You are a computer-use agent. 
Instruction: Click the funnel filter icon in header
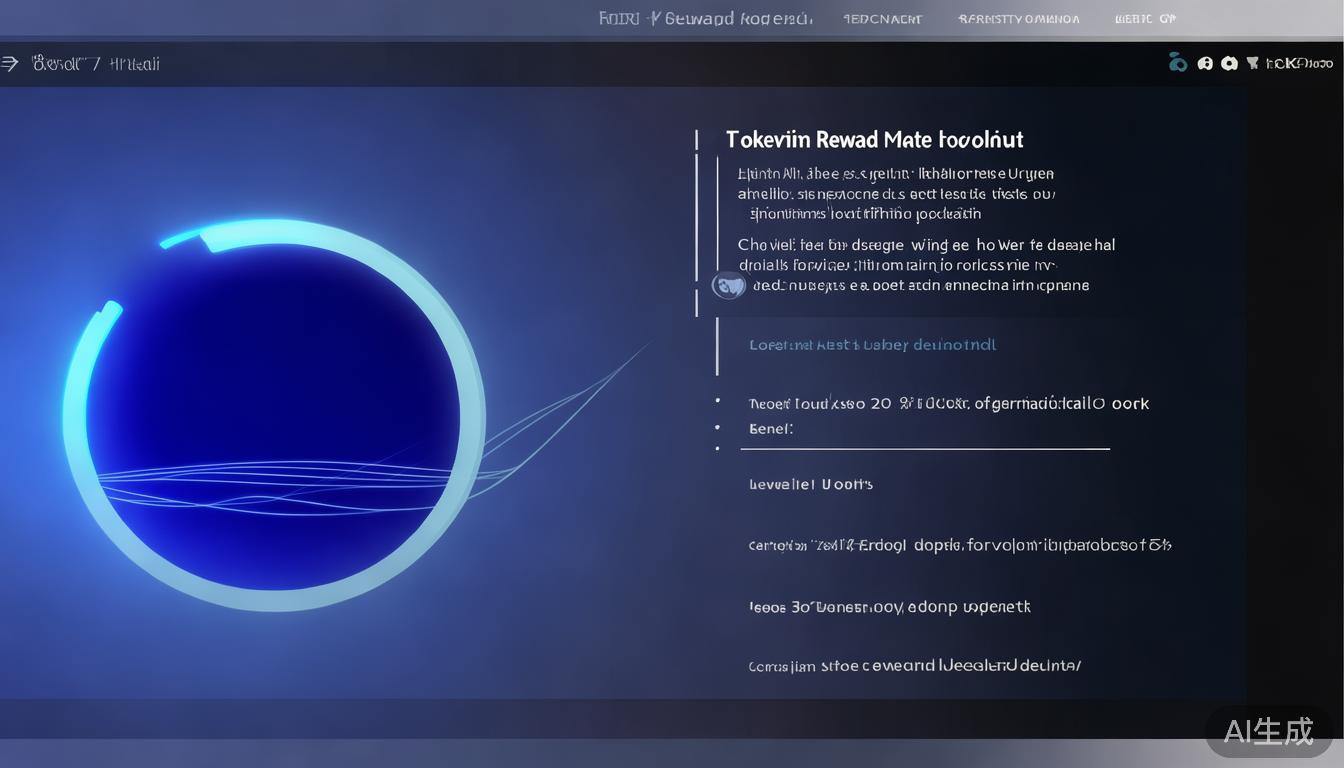click(x=1252, y=63)
